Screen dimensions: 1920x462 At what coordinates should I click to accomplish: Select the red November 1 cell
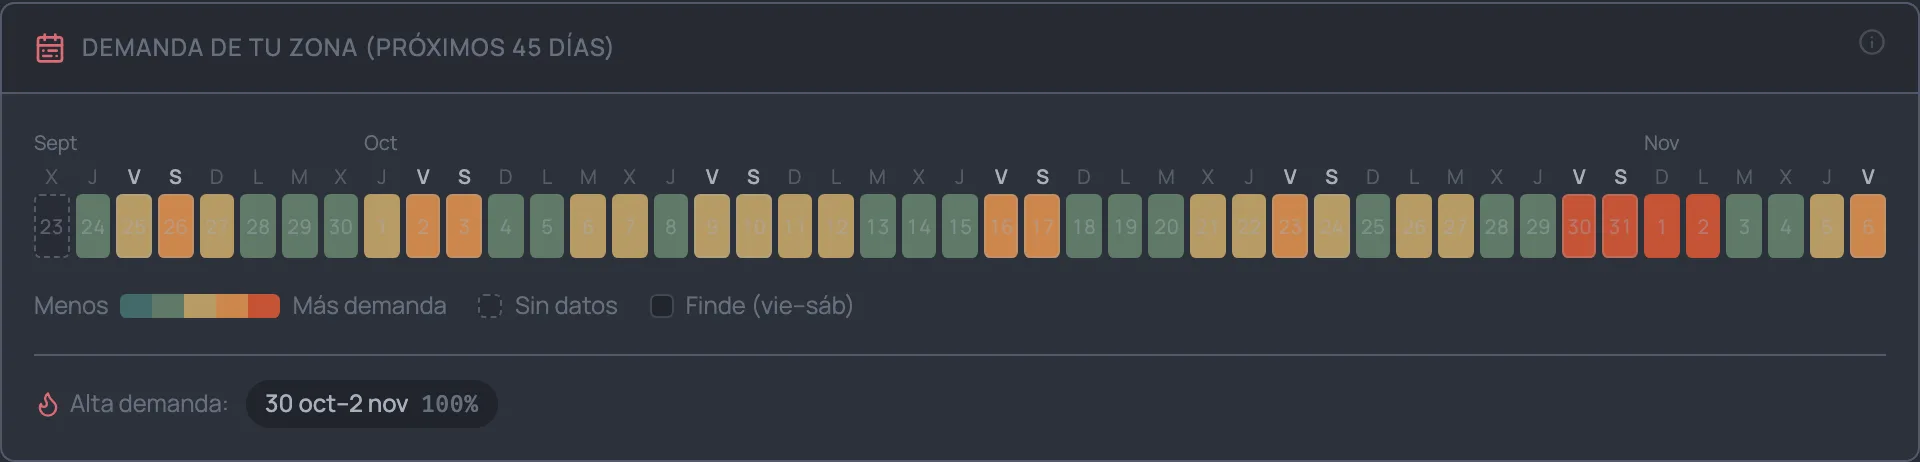click(1662, 226)
